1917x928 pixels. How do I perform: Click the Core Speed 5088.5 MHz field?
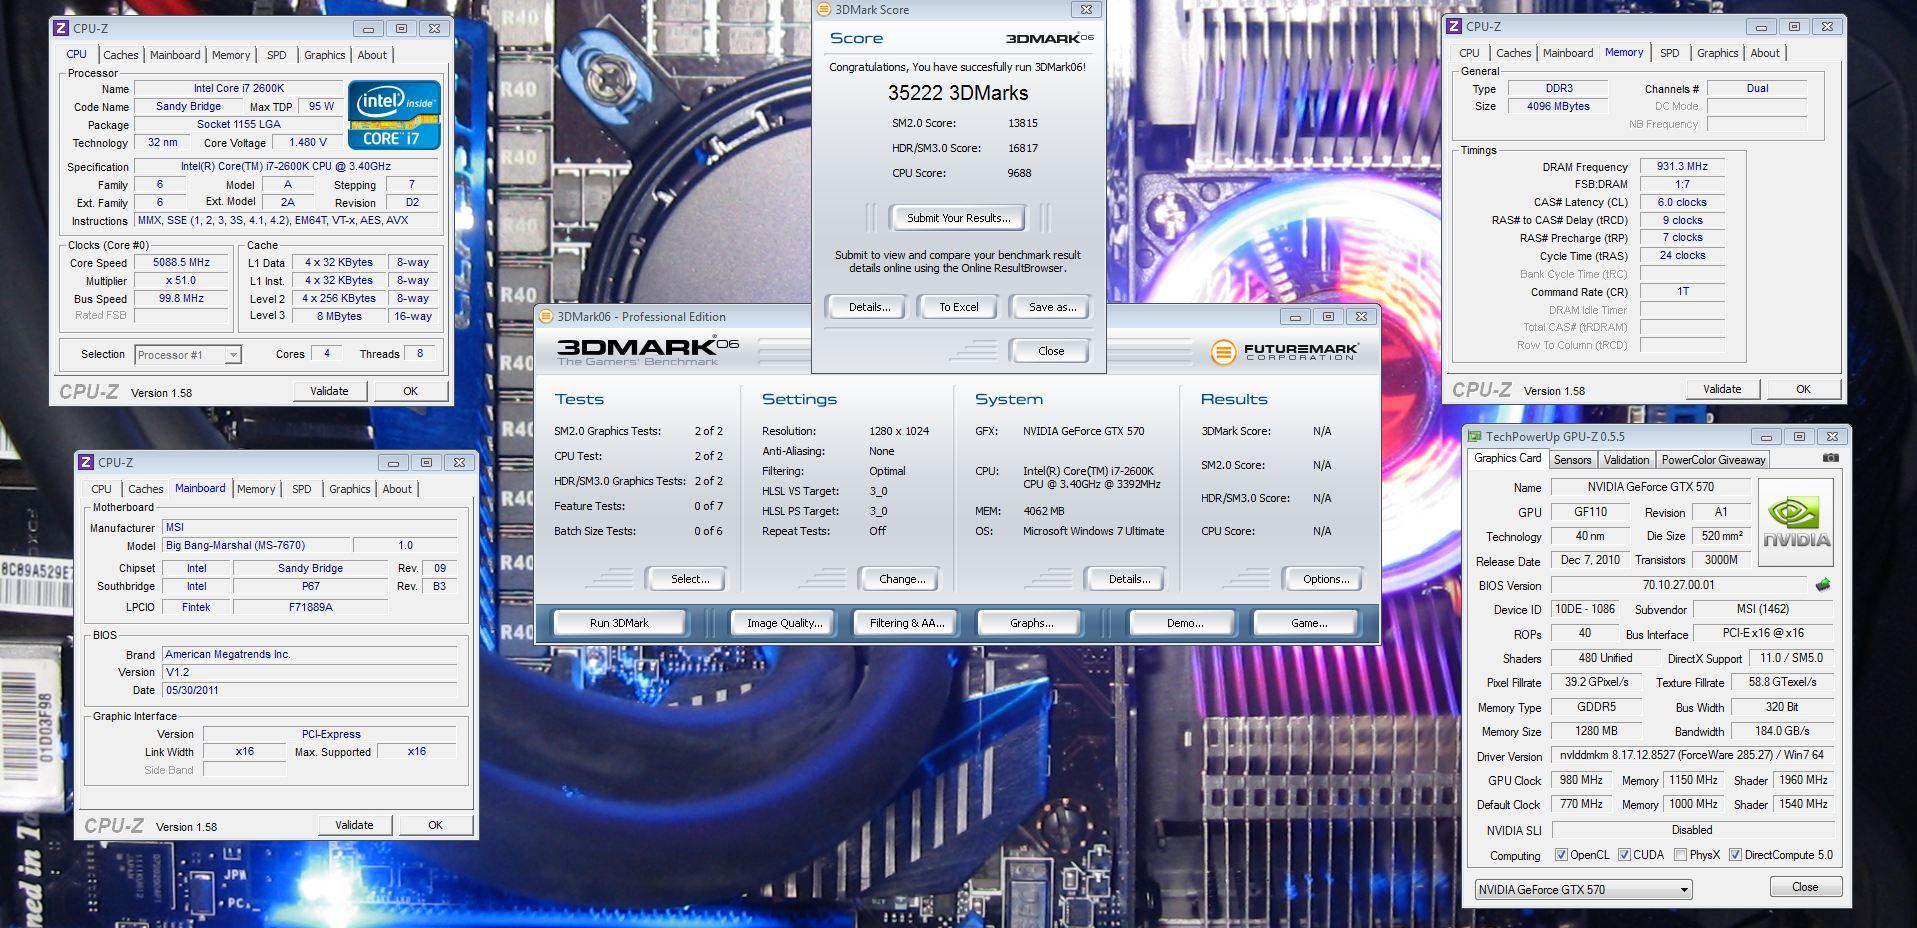181,263
